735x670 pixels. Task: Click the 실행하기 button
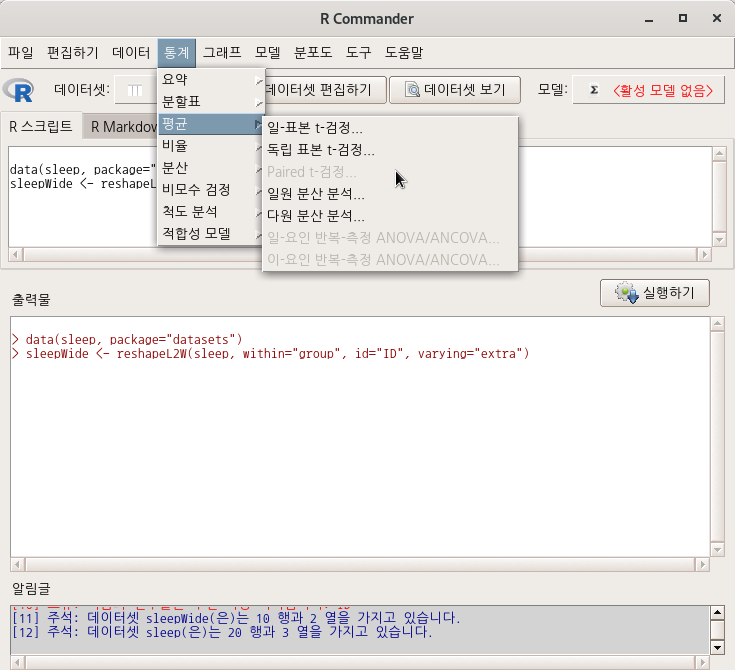tap(654, 293)
